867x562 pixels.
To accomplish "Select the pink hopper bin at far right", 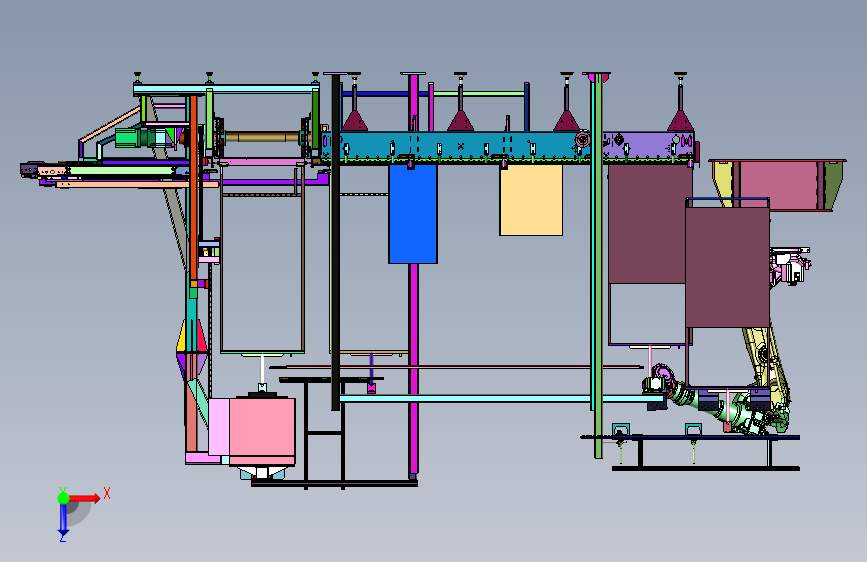I will pyautogui.click(x=779, y=185).
